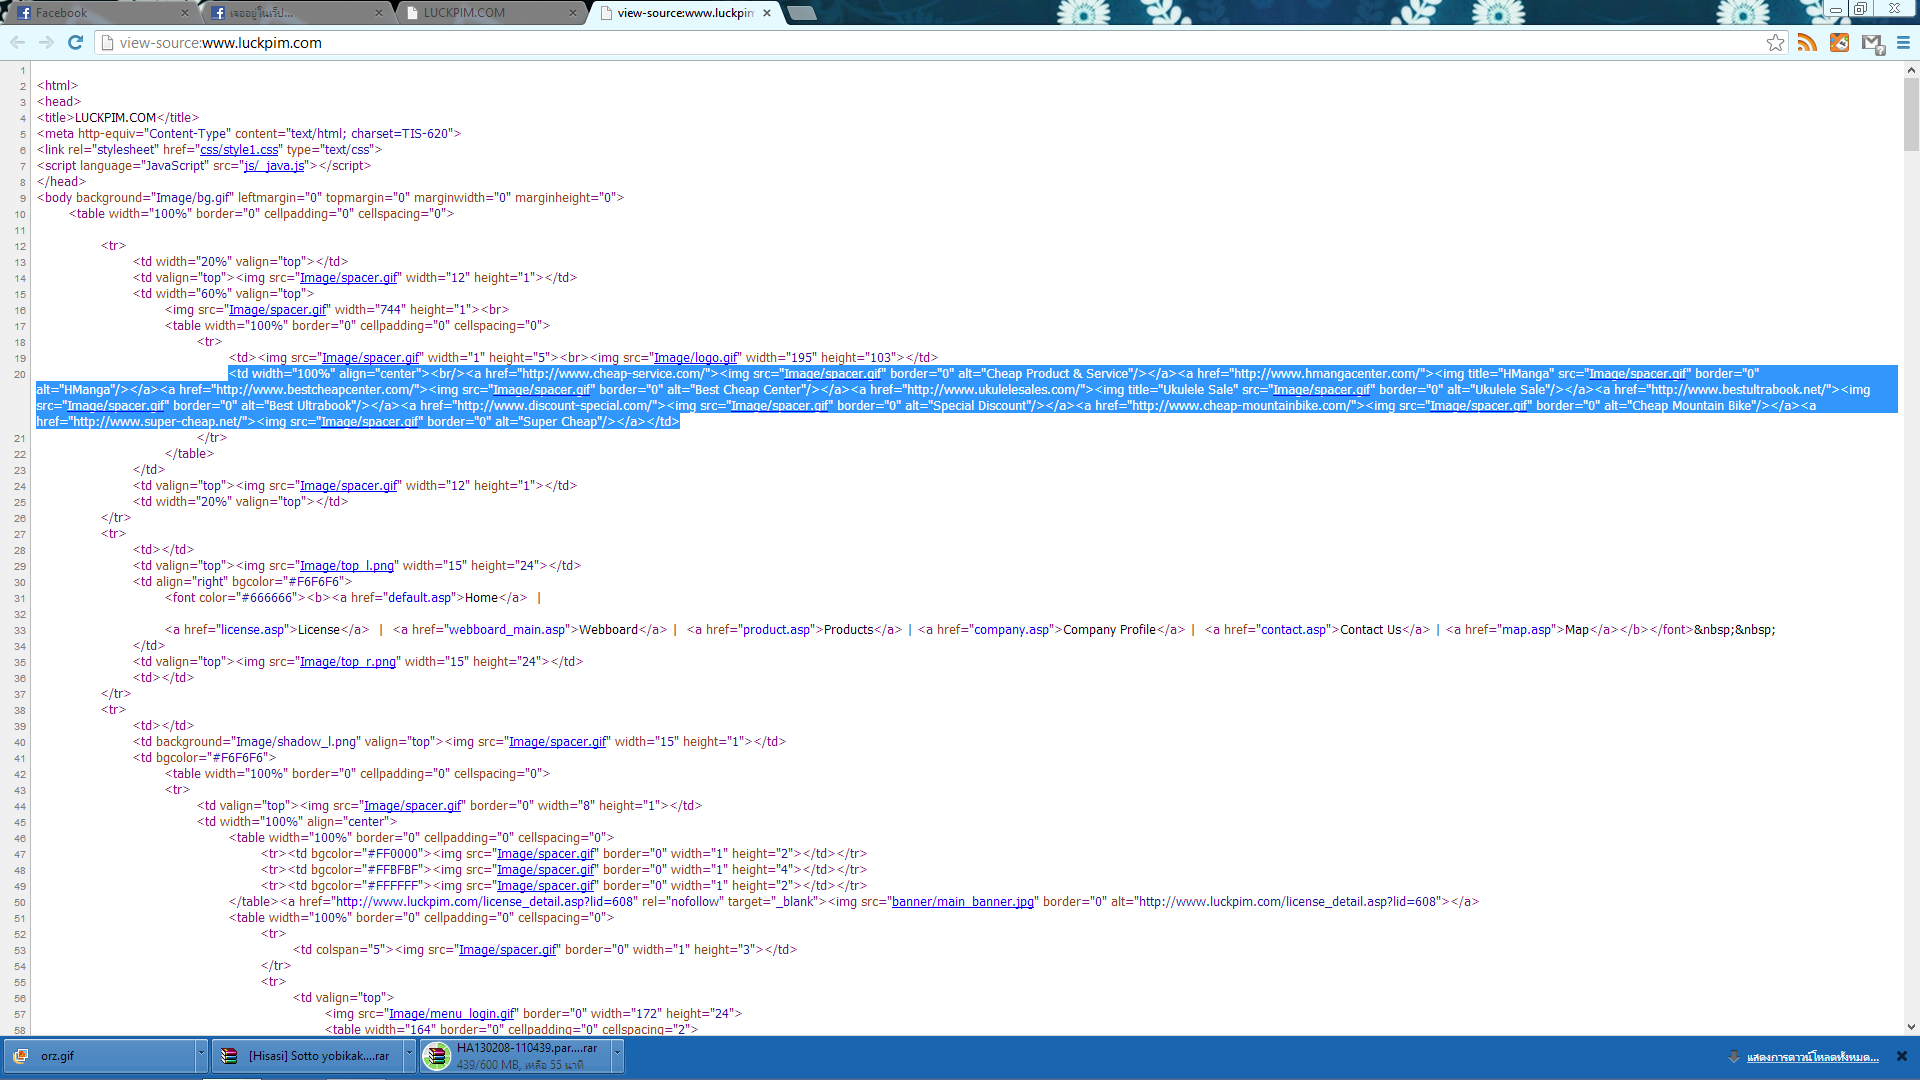
Task: Click the Gmail checker extension icon
Action: (1872, 43)
